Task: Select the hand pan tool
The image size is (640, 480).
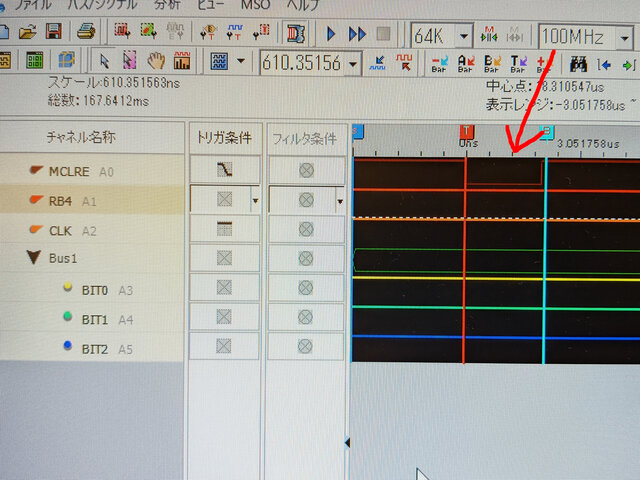Action: [x=156, y=61]
